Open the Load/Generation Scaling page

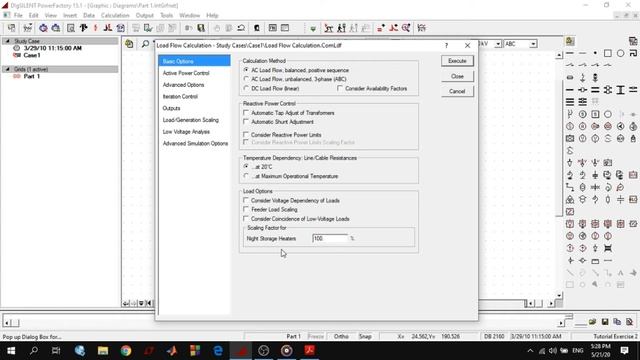(191, 120)
